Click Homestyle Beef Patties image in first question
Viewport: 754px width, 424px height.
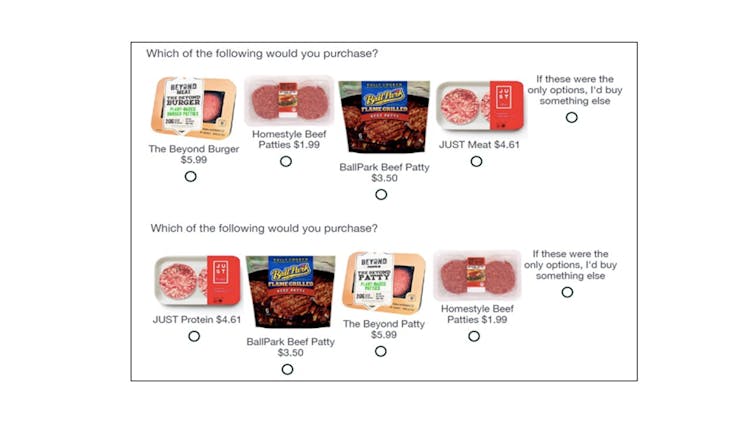(289, 101)
